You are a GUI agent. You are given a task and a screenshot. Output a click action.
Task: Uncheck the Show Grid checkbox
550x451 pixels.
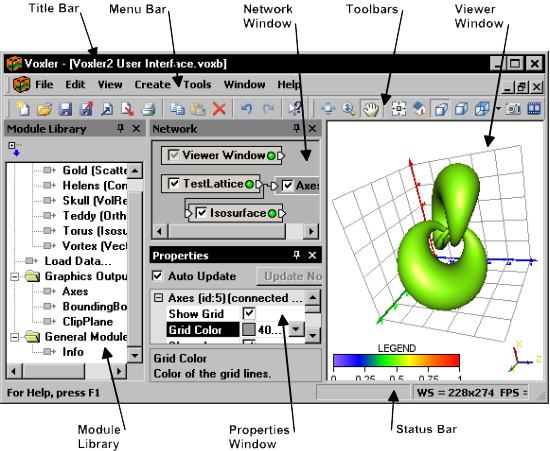[x=249, y=313]
